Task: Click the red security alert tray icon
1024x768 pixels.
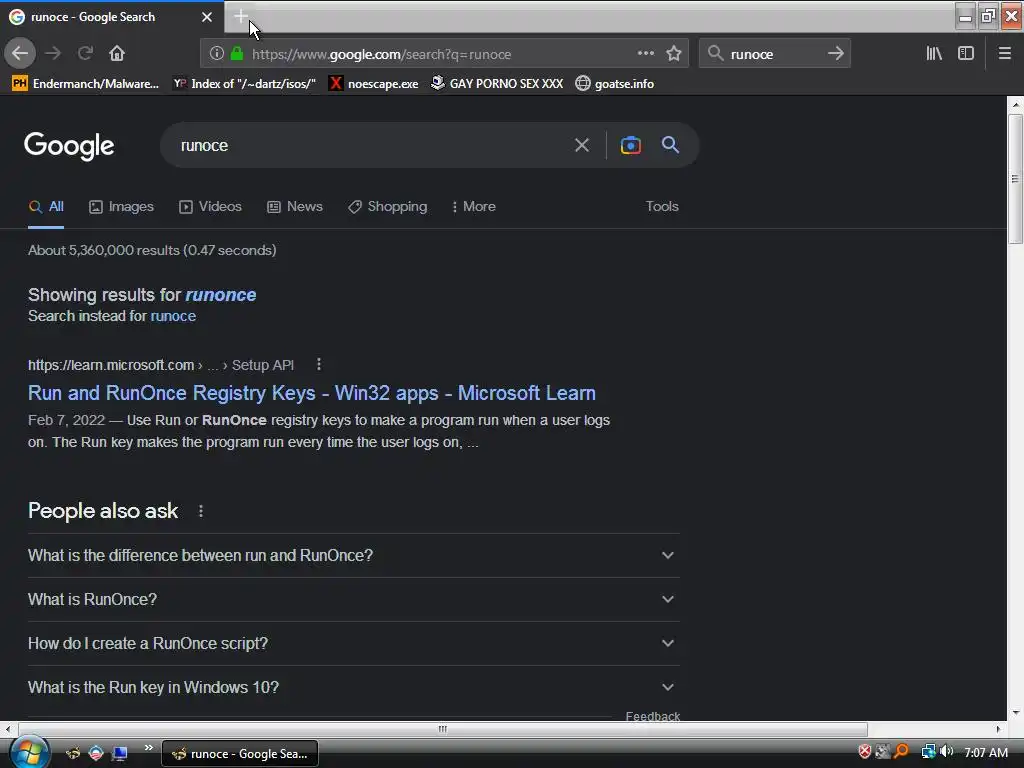Action: pyautogui.click(x=864, y=752)
